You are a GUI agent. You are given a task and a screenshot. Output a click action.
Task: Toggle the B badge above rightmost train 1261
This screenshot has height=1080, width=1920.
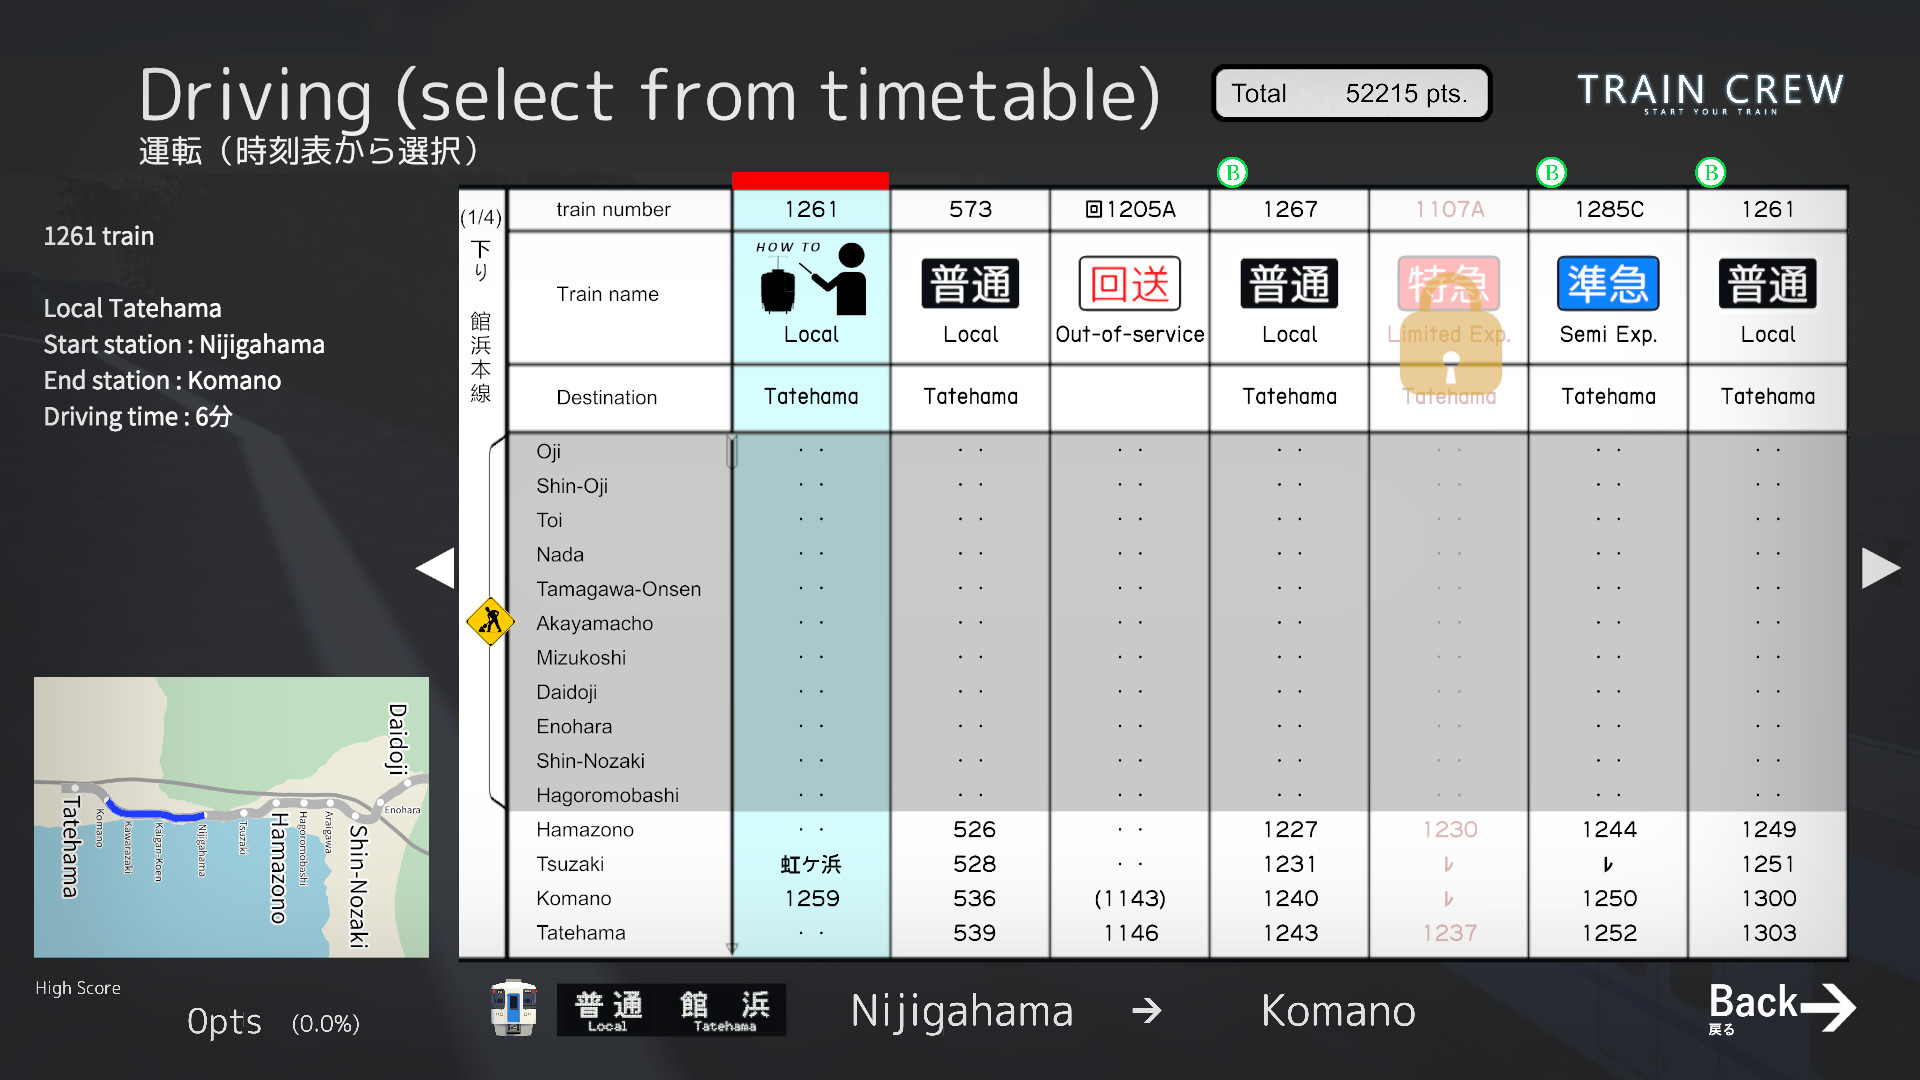pos(1710,171)
